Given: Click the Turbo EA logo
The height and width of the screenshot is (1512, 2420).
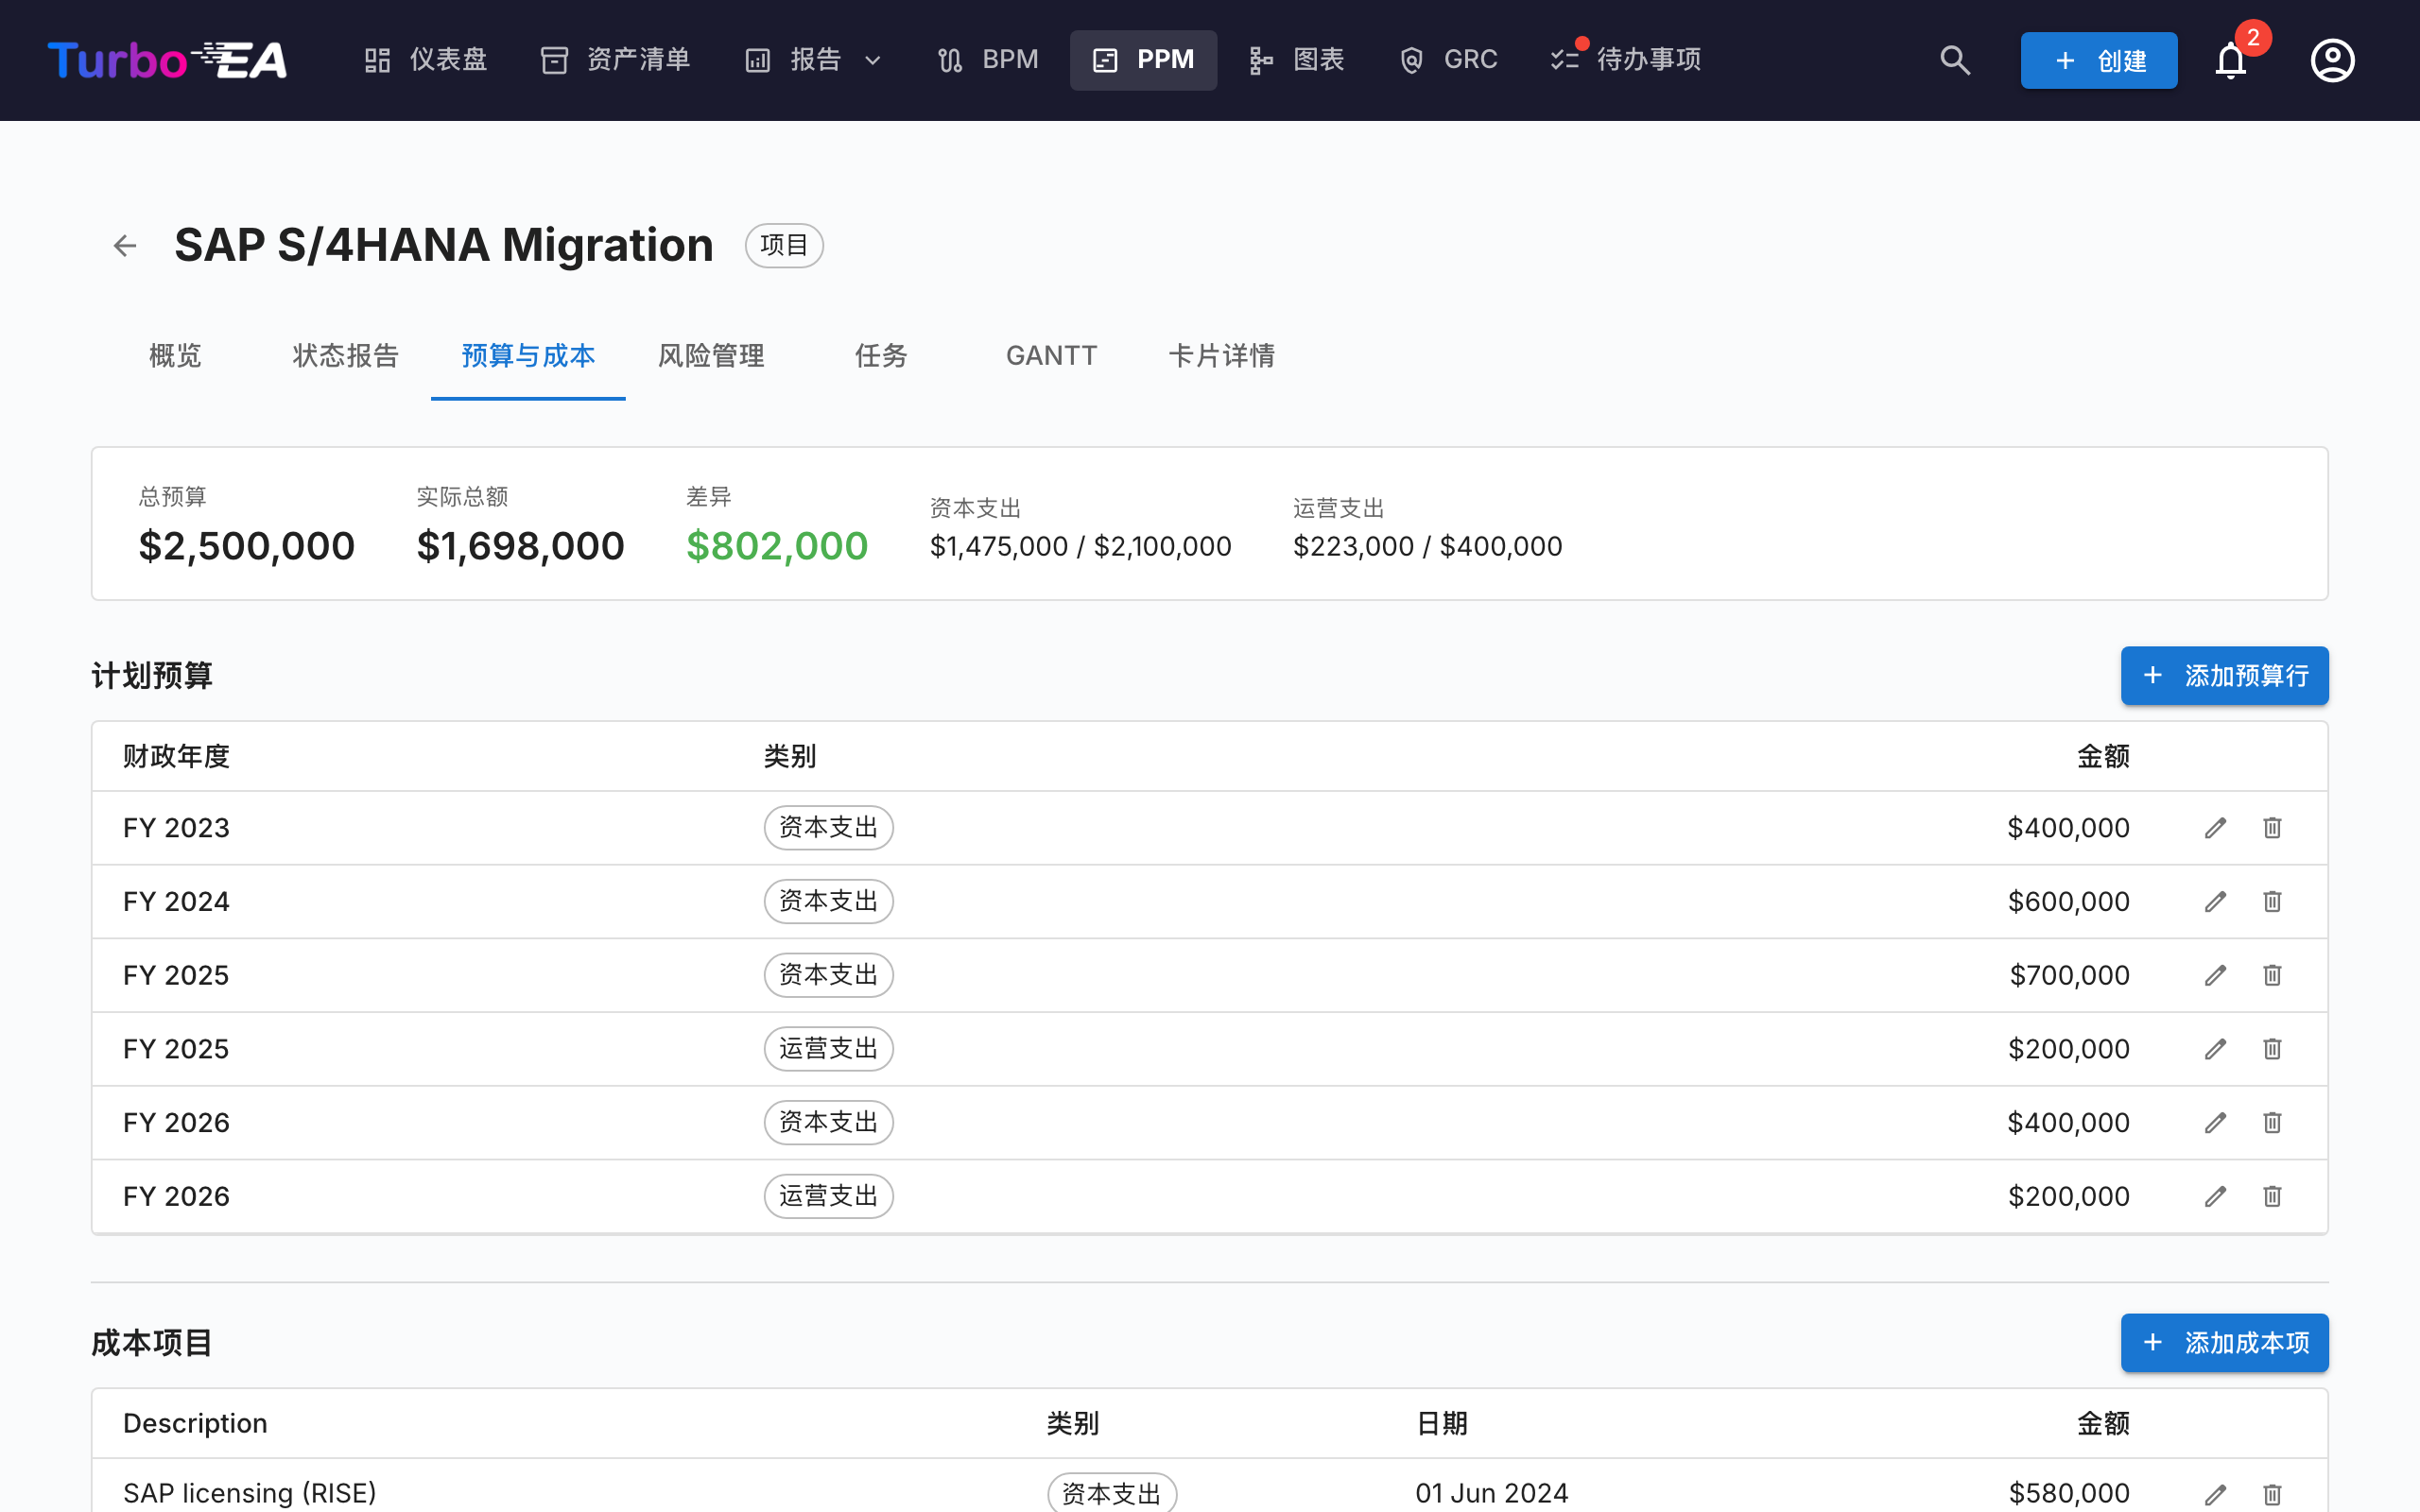Looking at the screenshot, I should (167, 60).
